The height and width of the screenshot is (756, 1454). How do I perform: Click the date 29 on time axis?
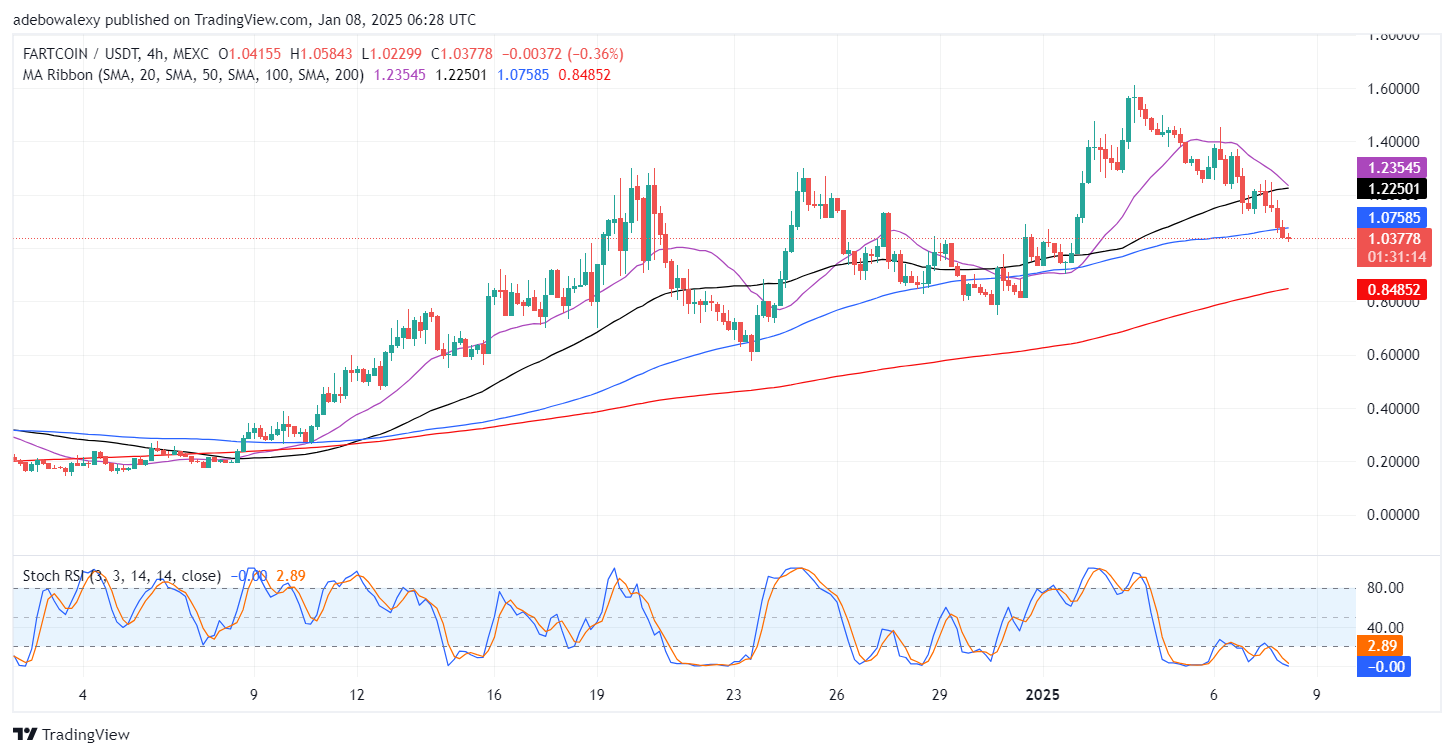point(939,695)
